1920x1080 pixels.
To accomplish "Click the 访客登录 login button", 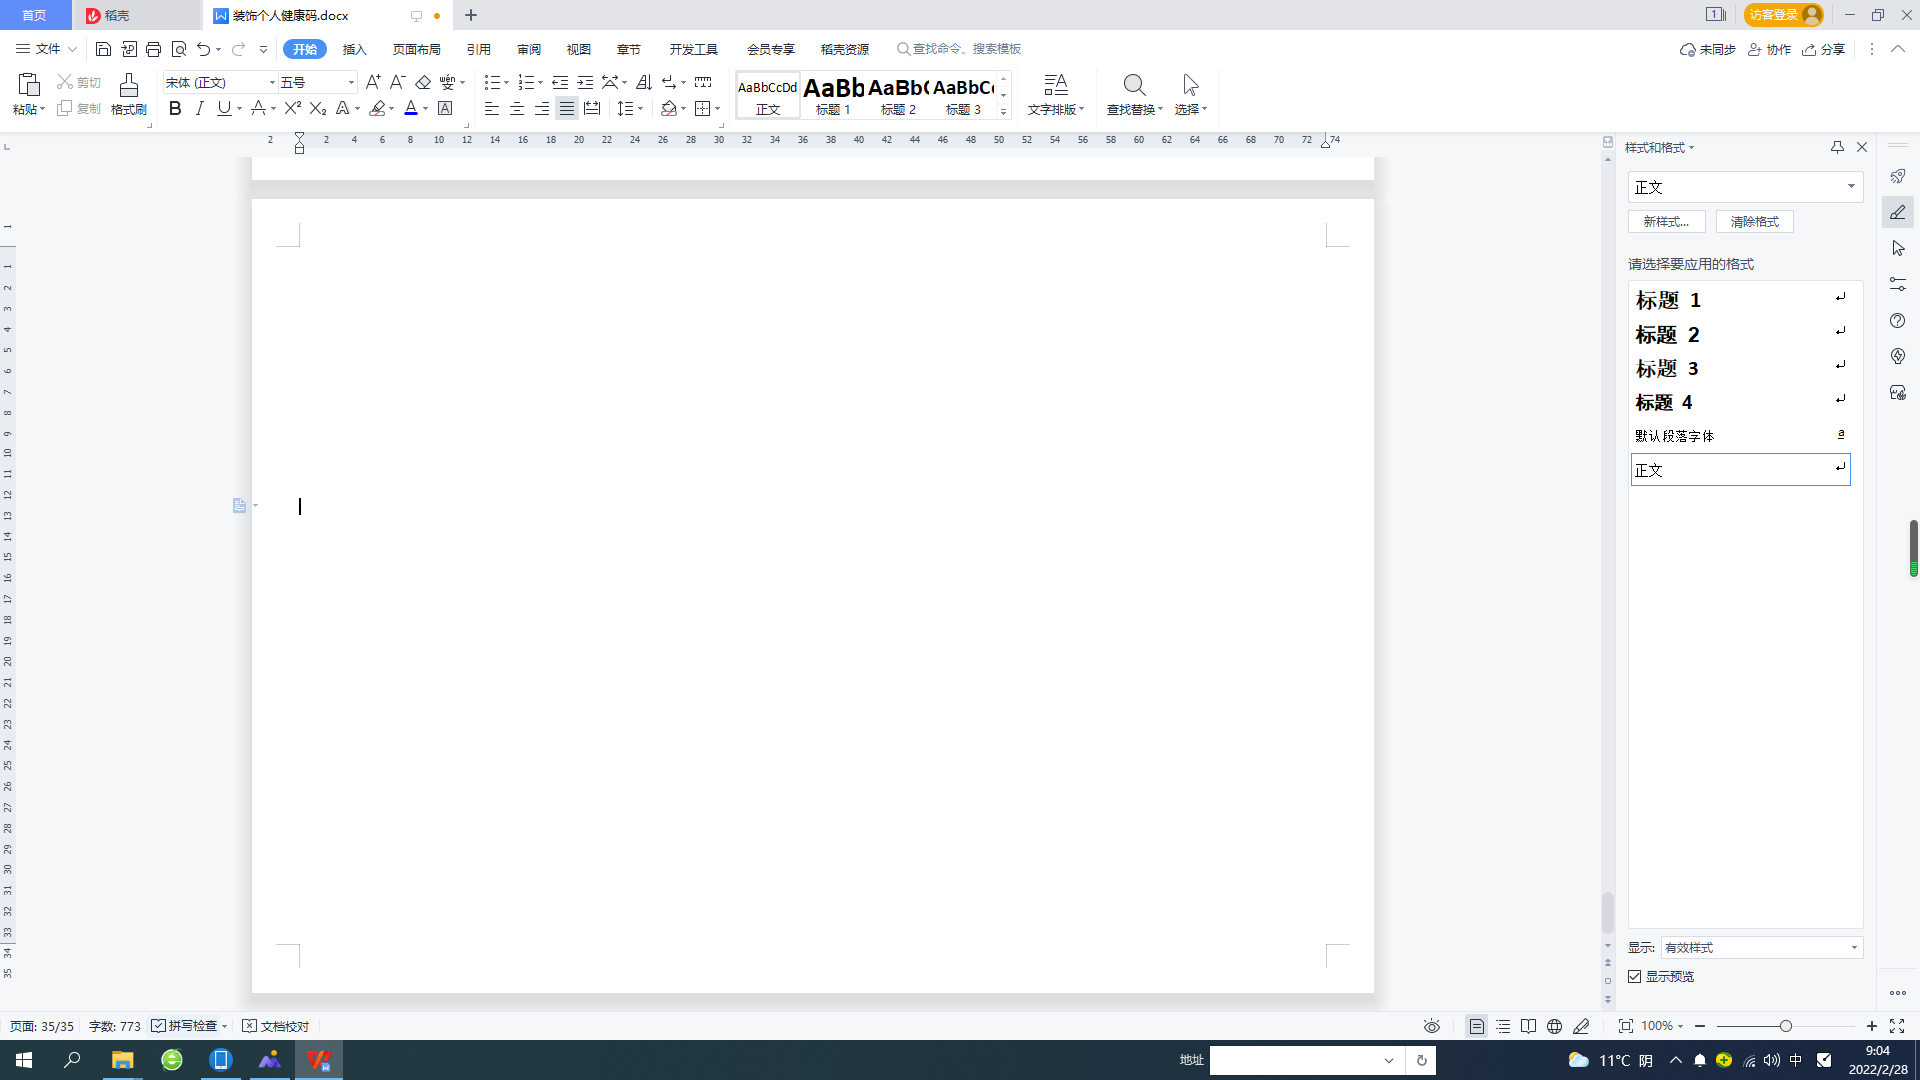I will pyautogui.click(x=1784, y=15).
